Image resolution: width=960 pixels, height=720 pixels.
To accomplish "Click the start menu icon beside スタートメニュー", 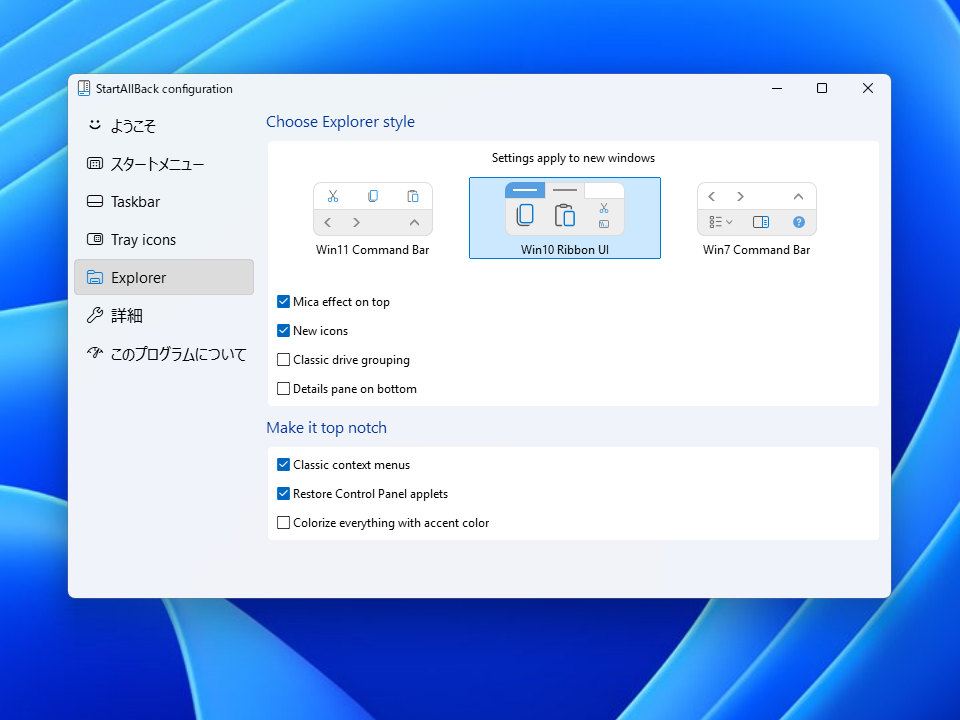I will [x=95, y=163].
